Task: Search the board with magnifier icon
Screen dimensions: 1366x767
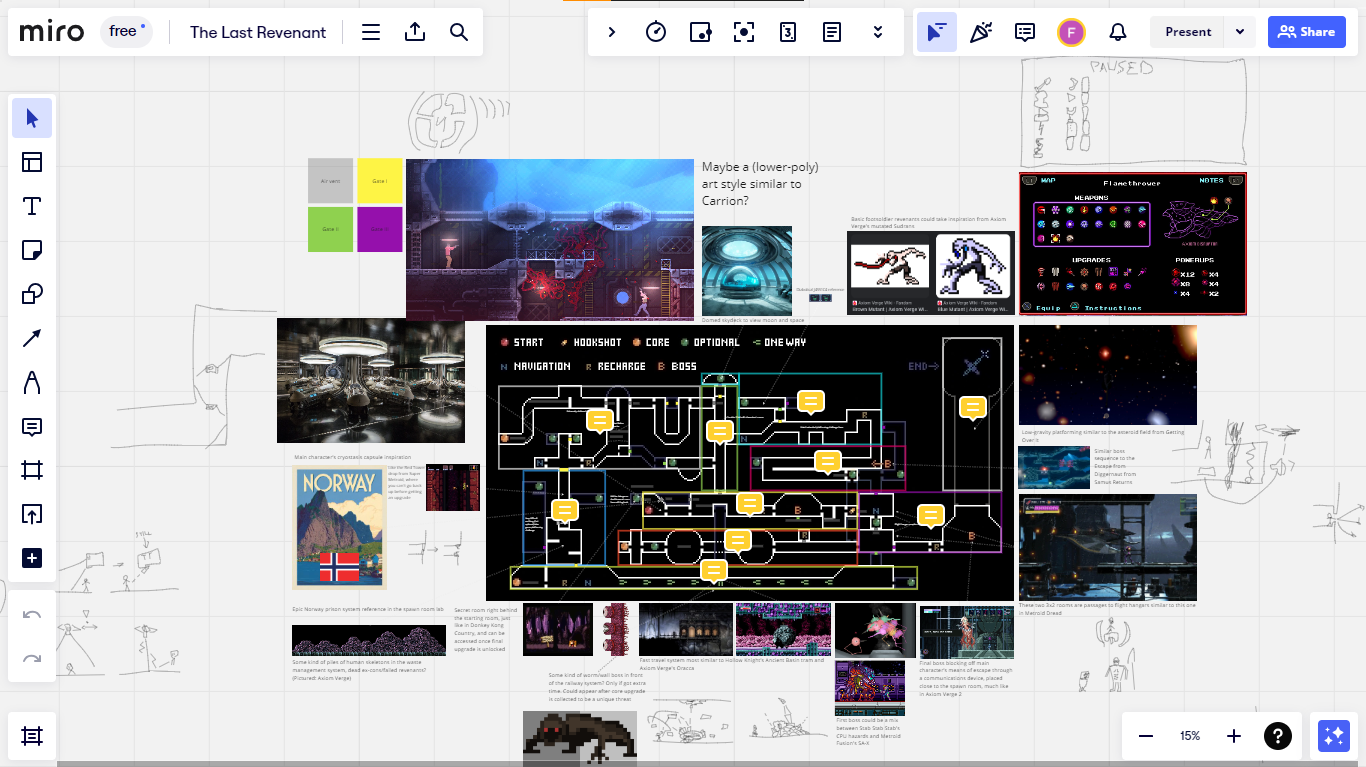Action: [459, 32]
